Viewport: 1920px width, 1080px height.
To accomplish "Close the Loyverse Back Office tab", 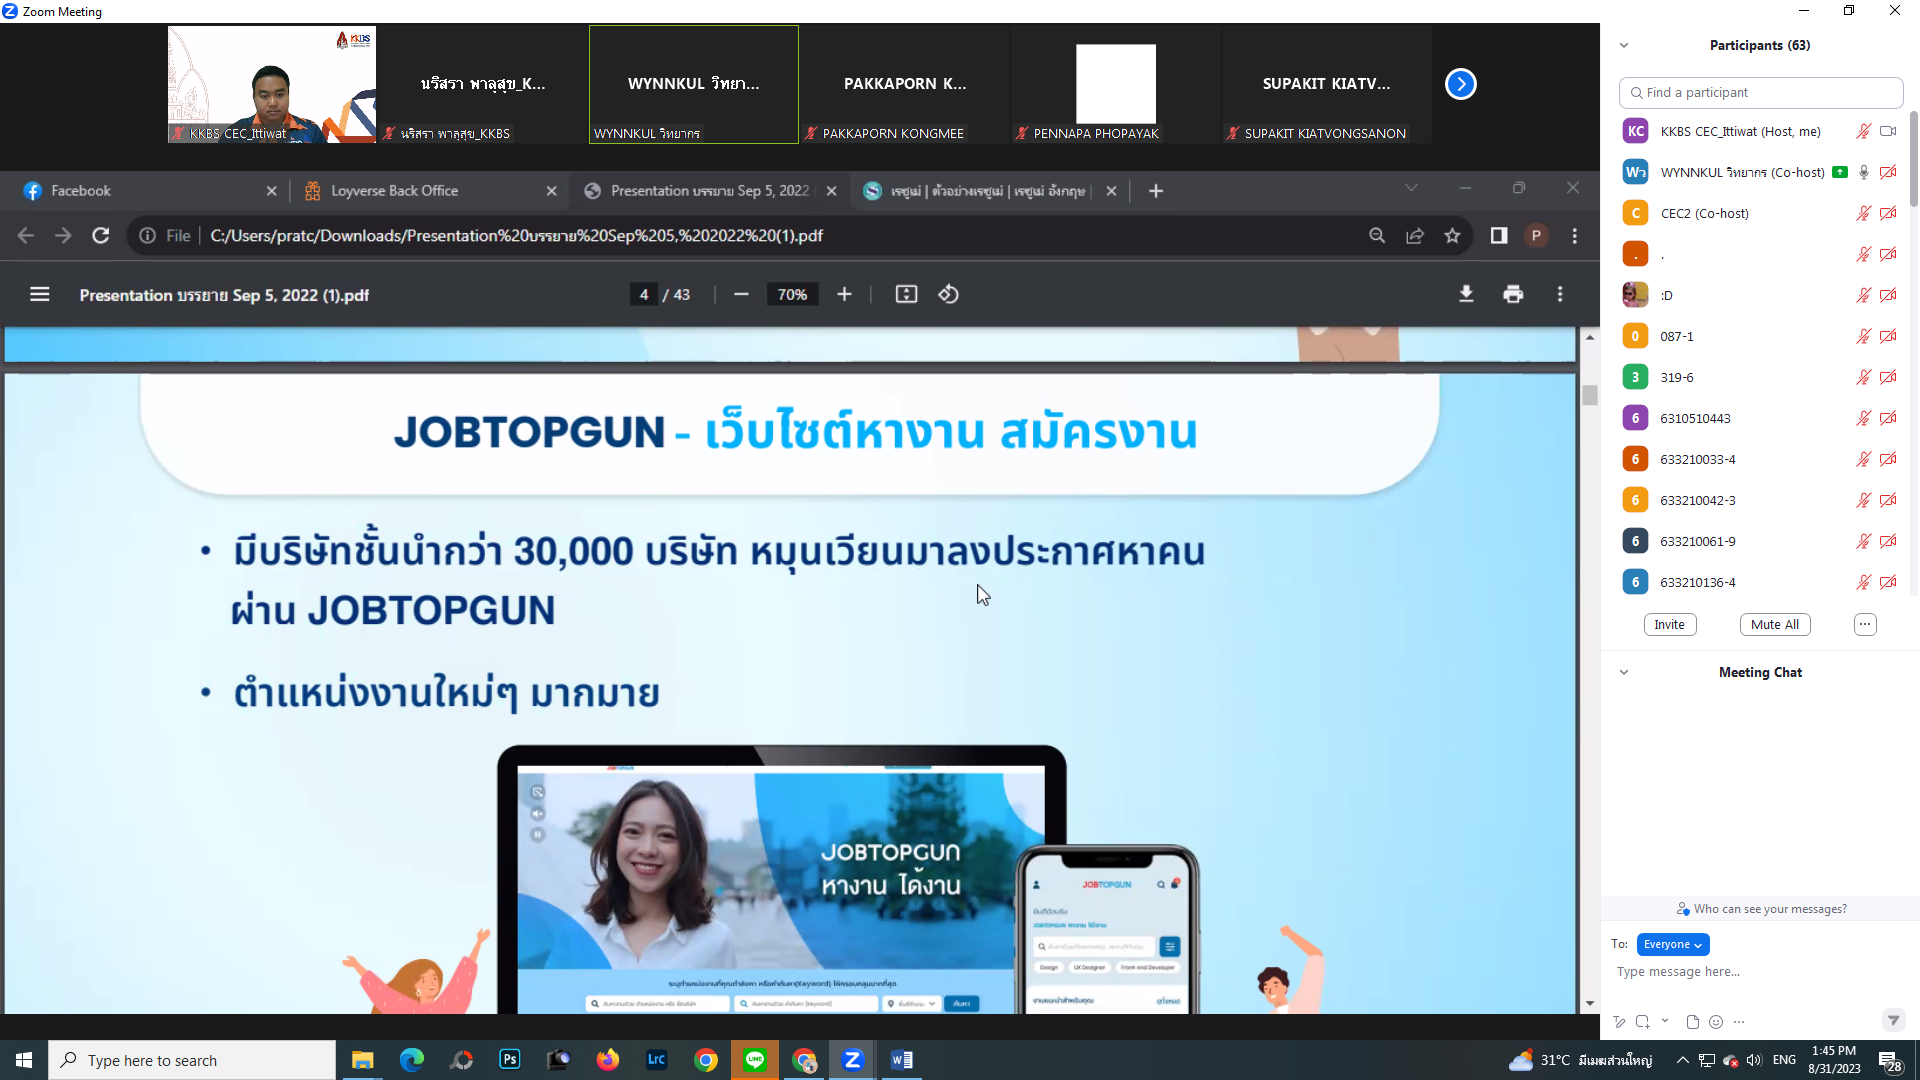I will pyautogui.click(x=551, y=191).
